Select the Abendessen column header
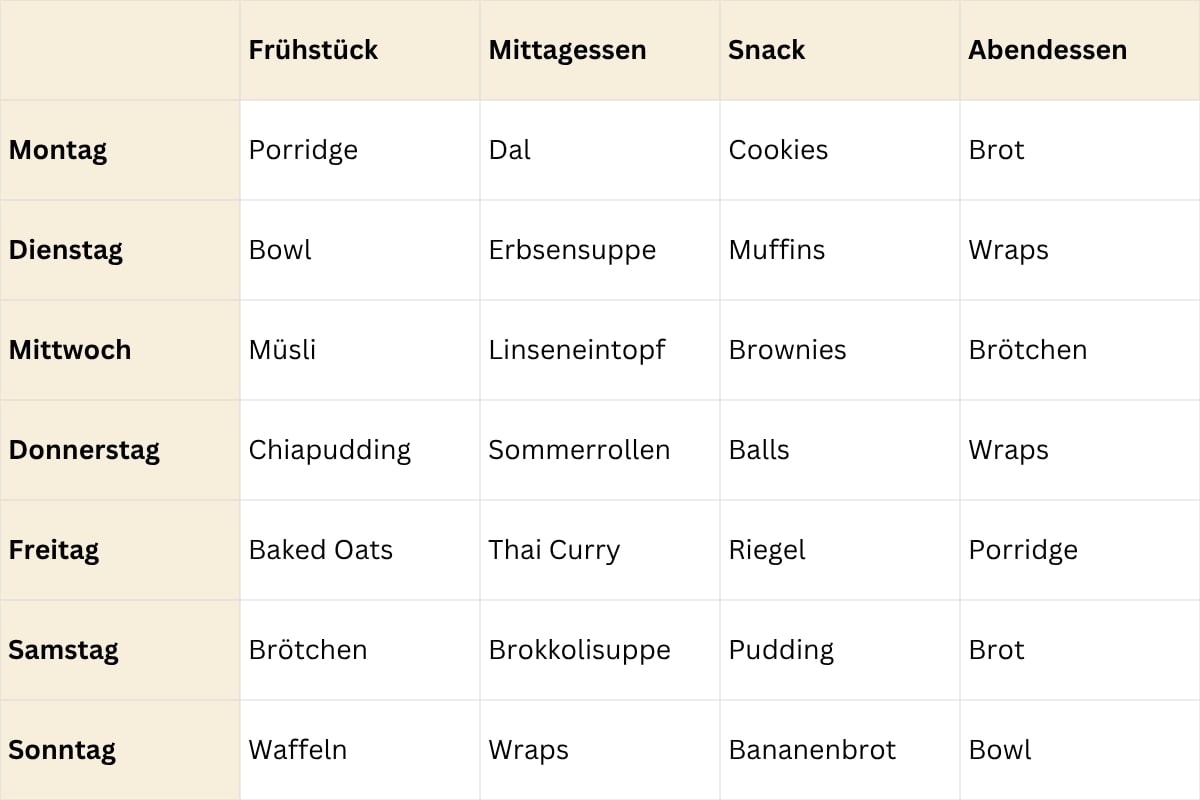The height and width of the screenshot is (800, 1200). click(1047, 50)
